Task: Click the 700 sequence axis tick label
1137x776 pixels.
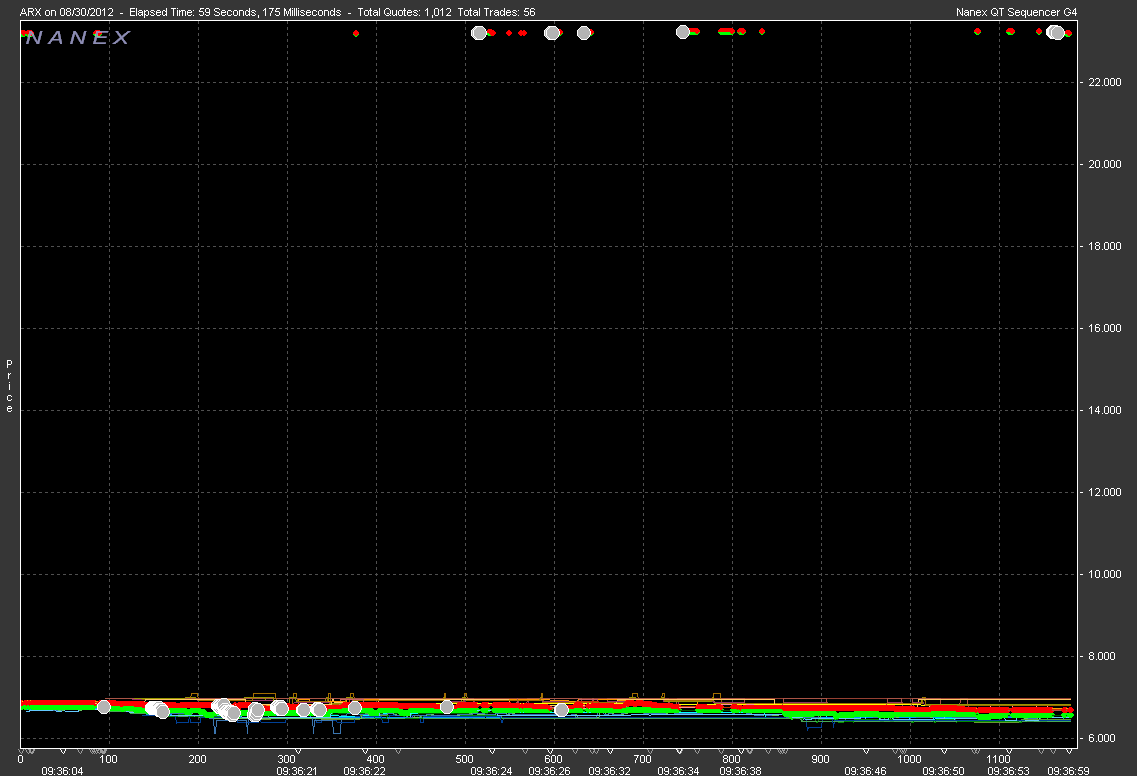Action: (642, 759)
